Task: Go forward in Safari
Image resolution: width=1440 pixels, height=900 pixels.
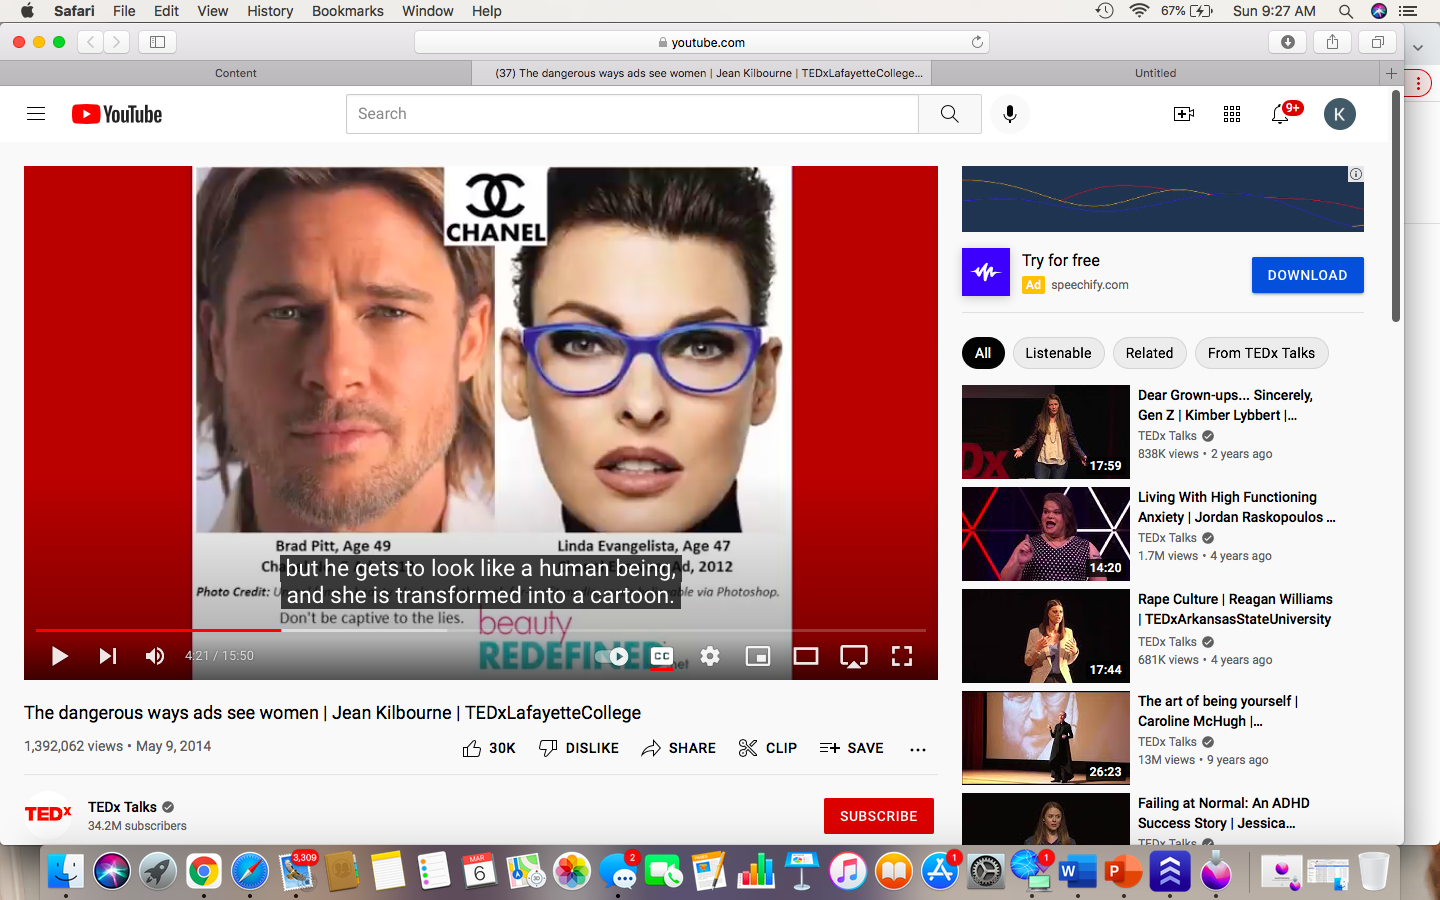Action: tap(117, 42)
